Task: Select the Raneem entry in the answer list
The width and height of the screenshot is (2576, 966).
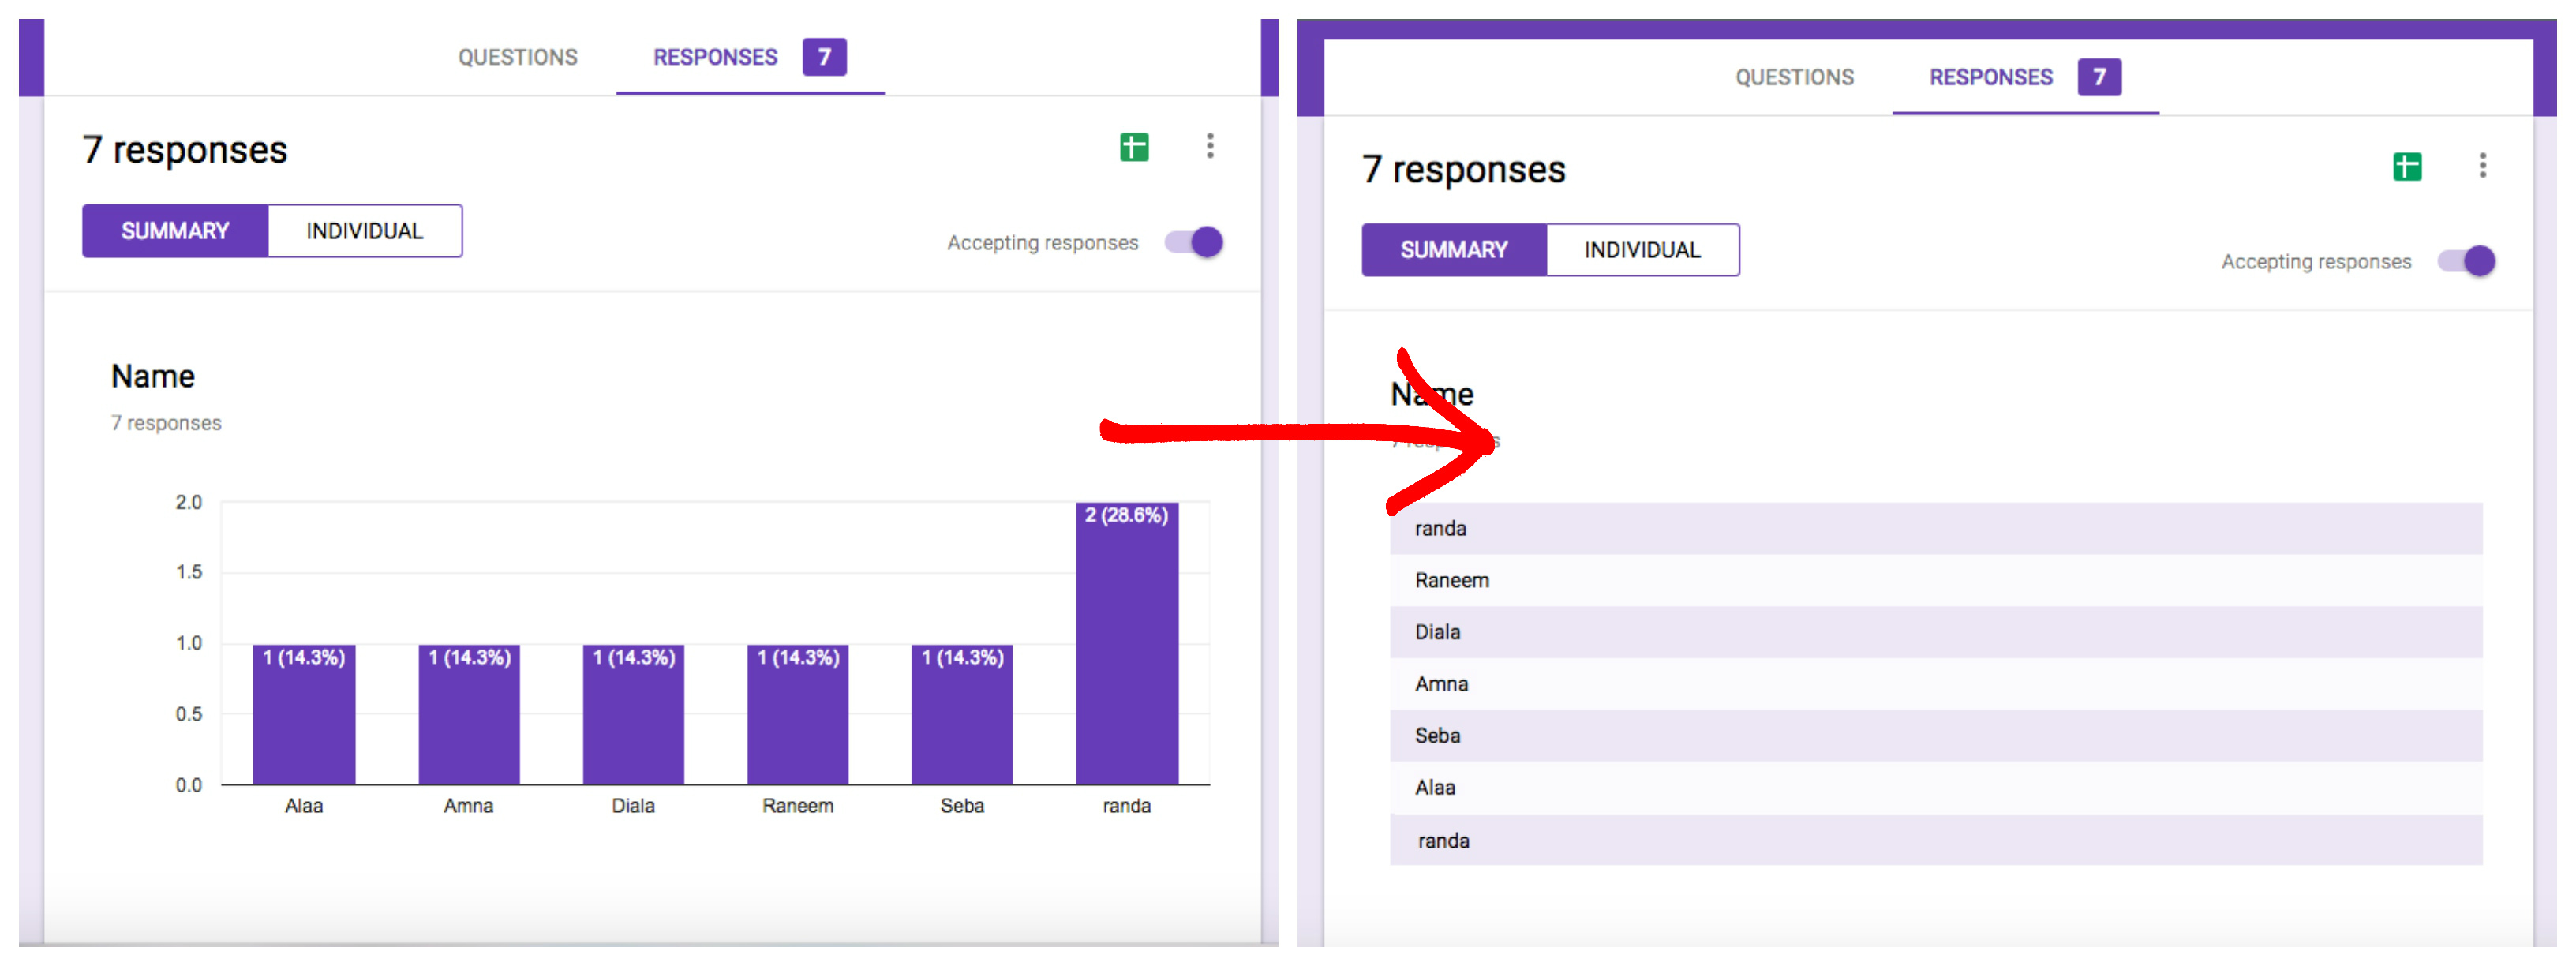Action: pos(1450,580)
